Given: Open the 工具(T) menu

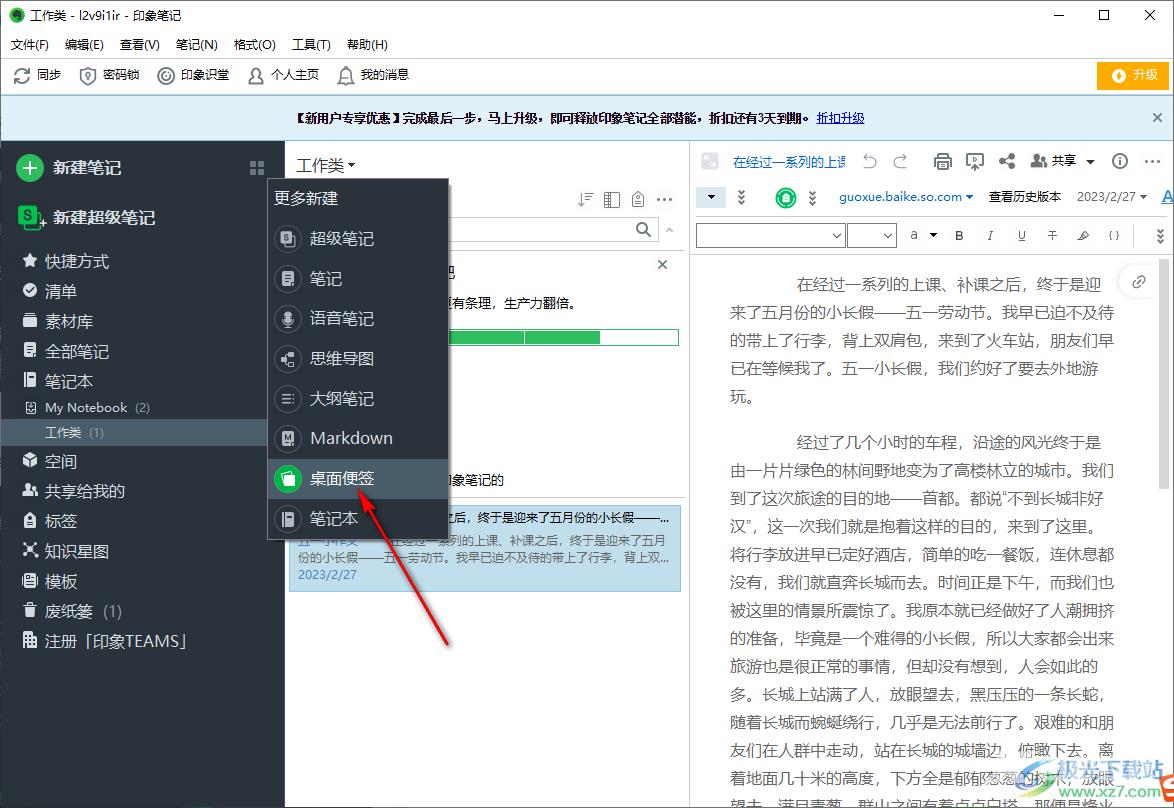Looking at the screenshot, I should pos(311,45).
